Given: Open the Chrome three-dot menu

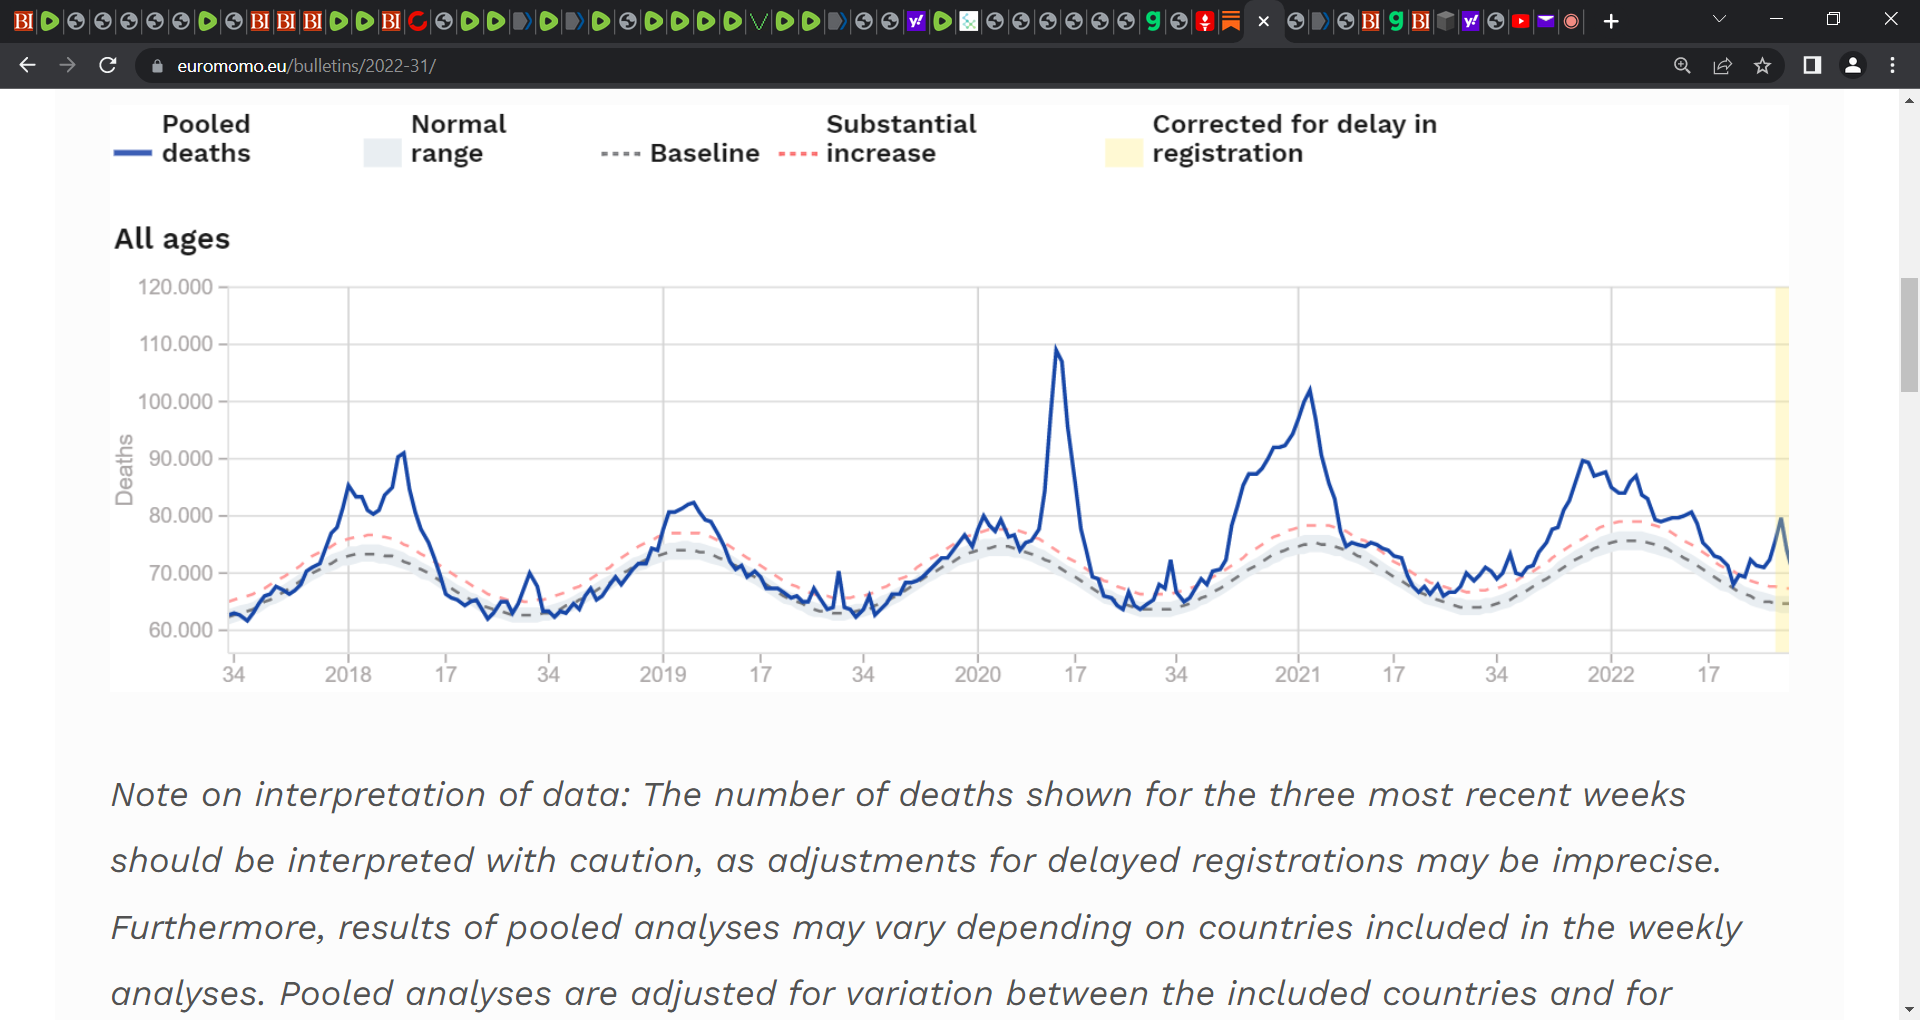Looking at the screenshot, I should pos(1892,65).
